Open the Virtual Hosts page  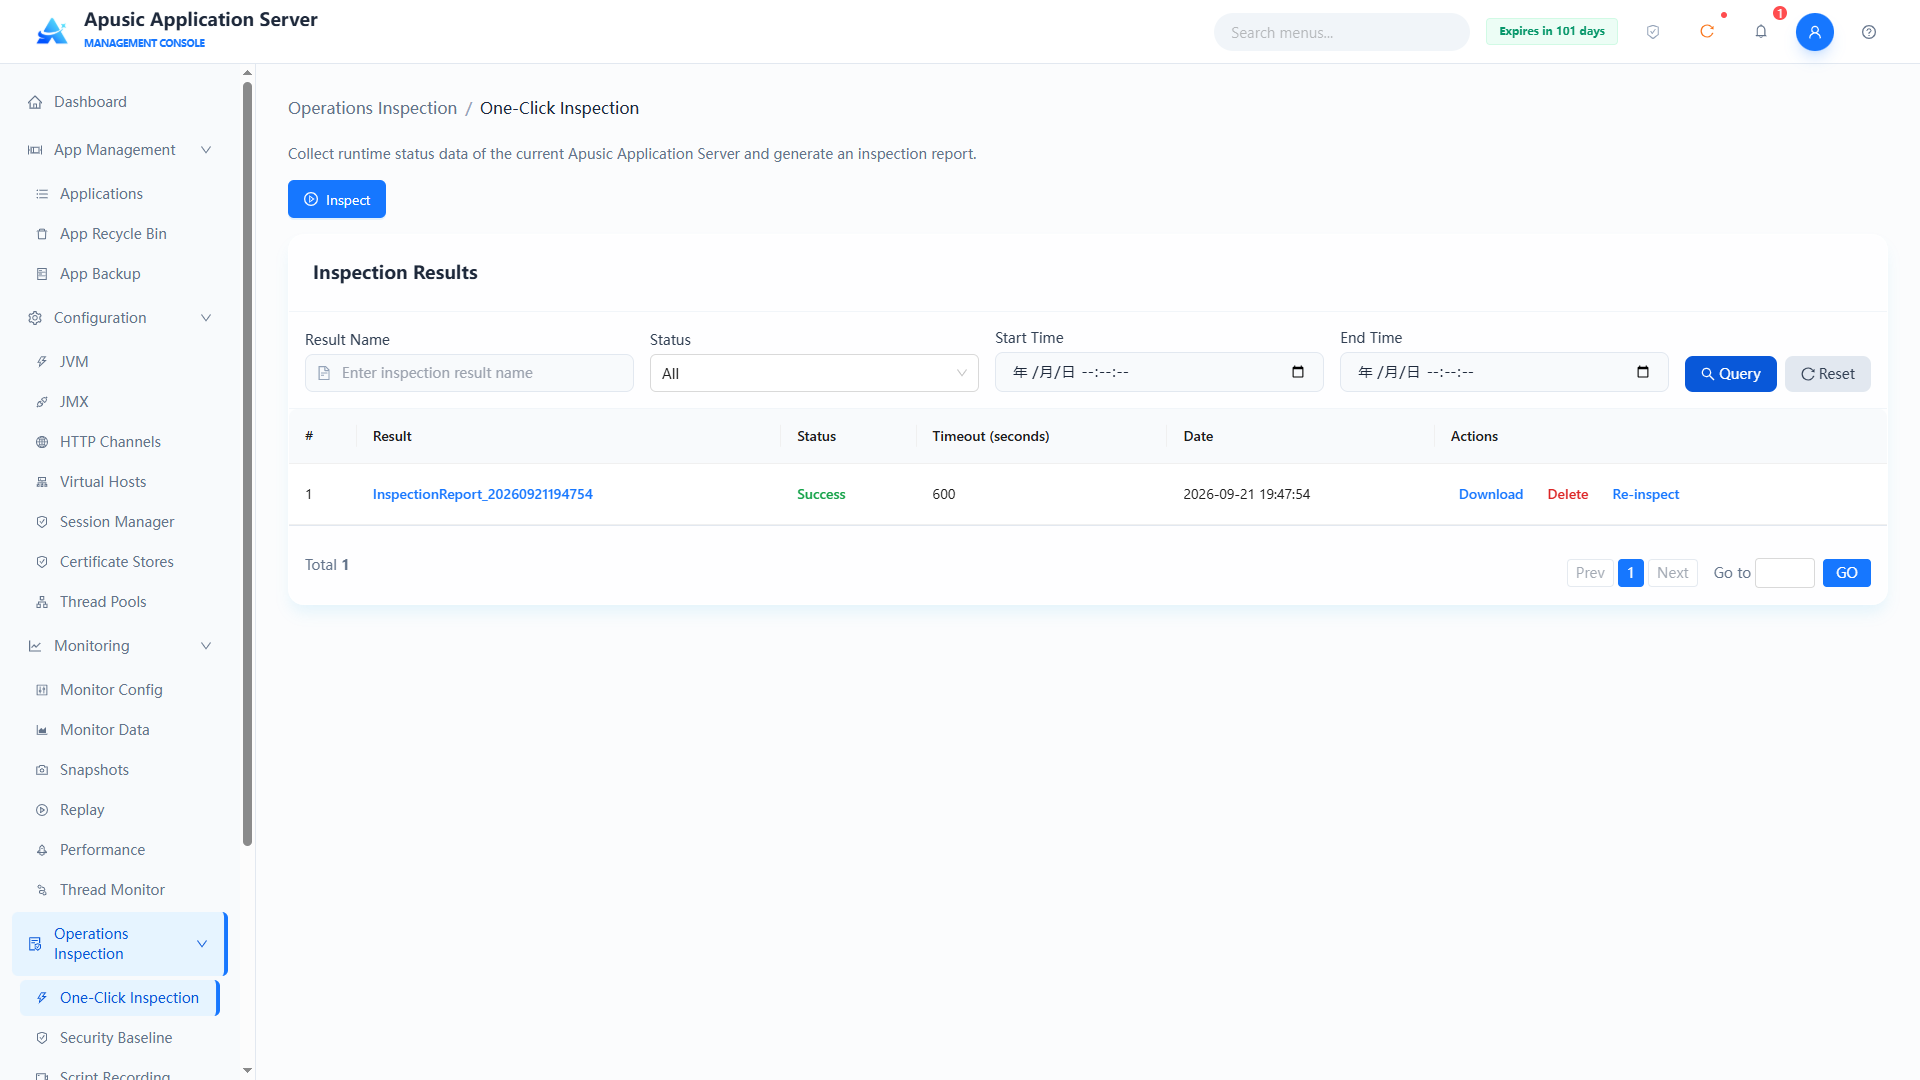(120, 482)
